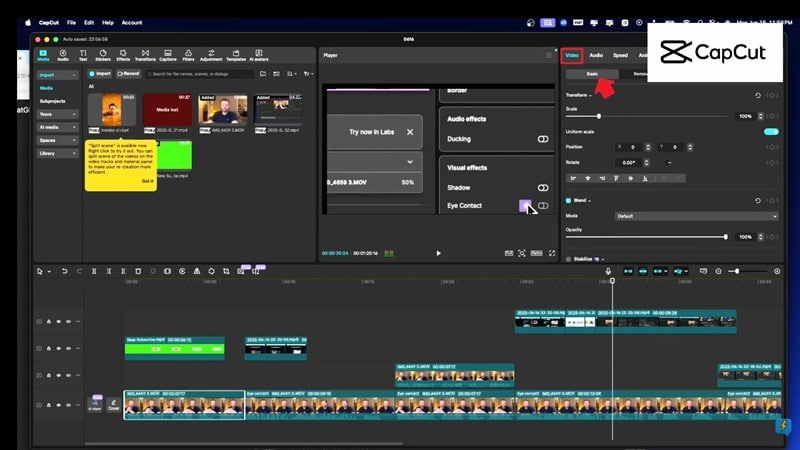Click the microphone voiceover record icon
The image size is (800, 450).
click(608, 271)
